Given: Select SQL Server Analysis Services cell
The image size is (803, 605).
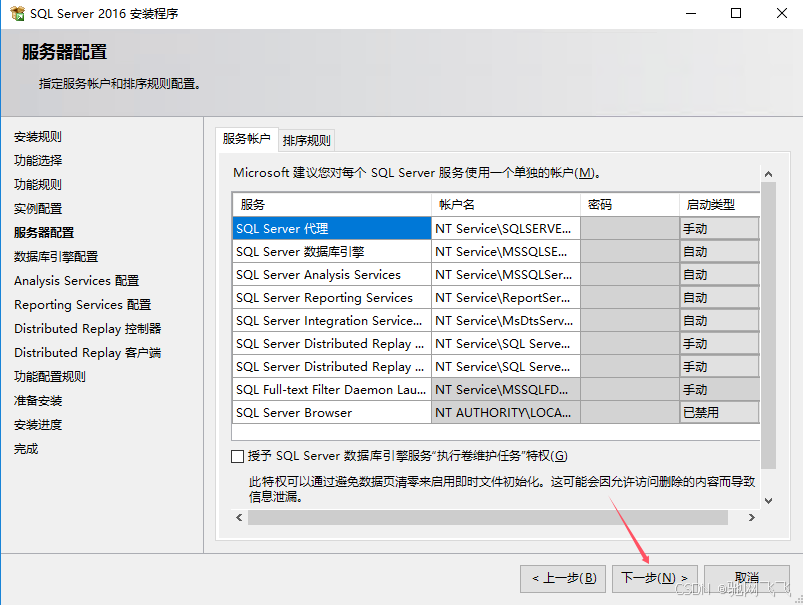Looking at the screenshot, I should pyautogui.click(x=332, y=275).
